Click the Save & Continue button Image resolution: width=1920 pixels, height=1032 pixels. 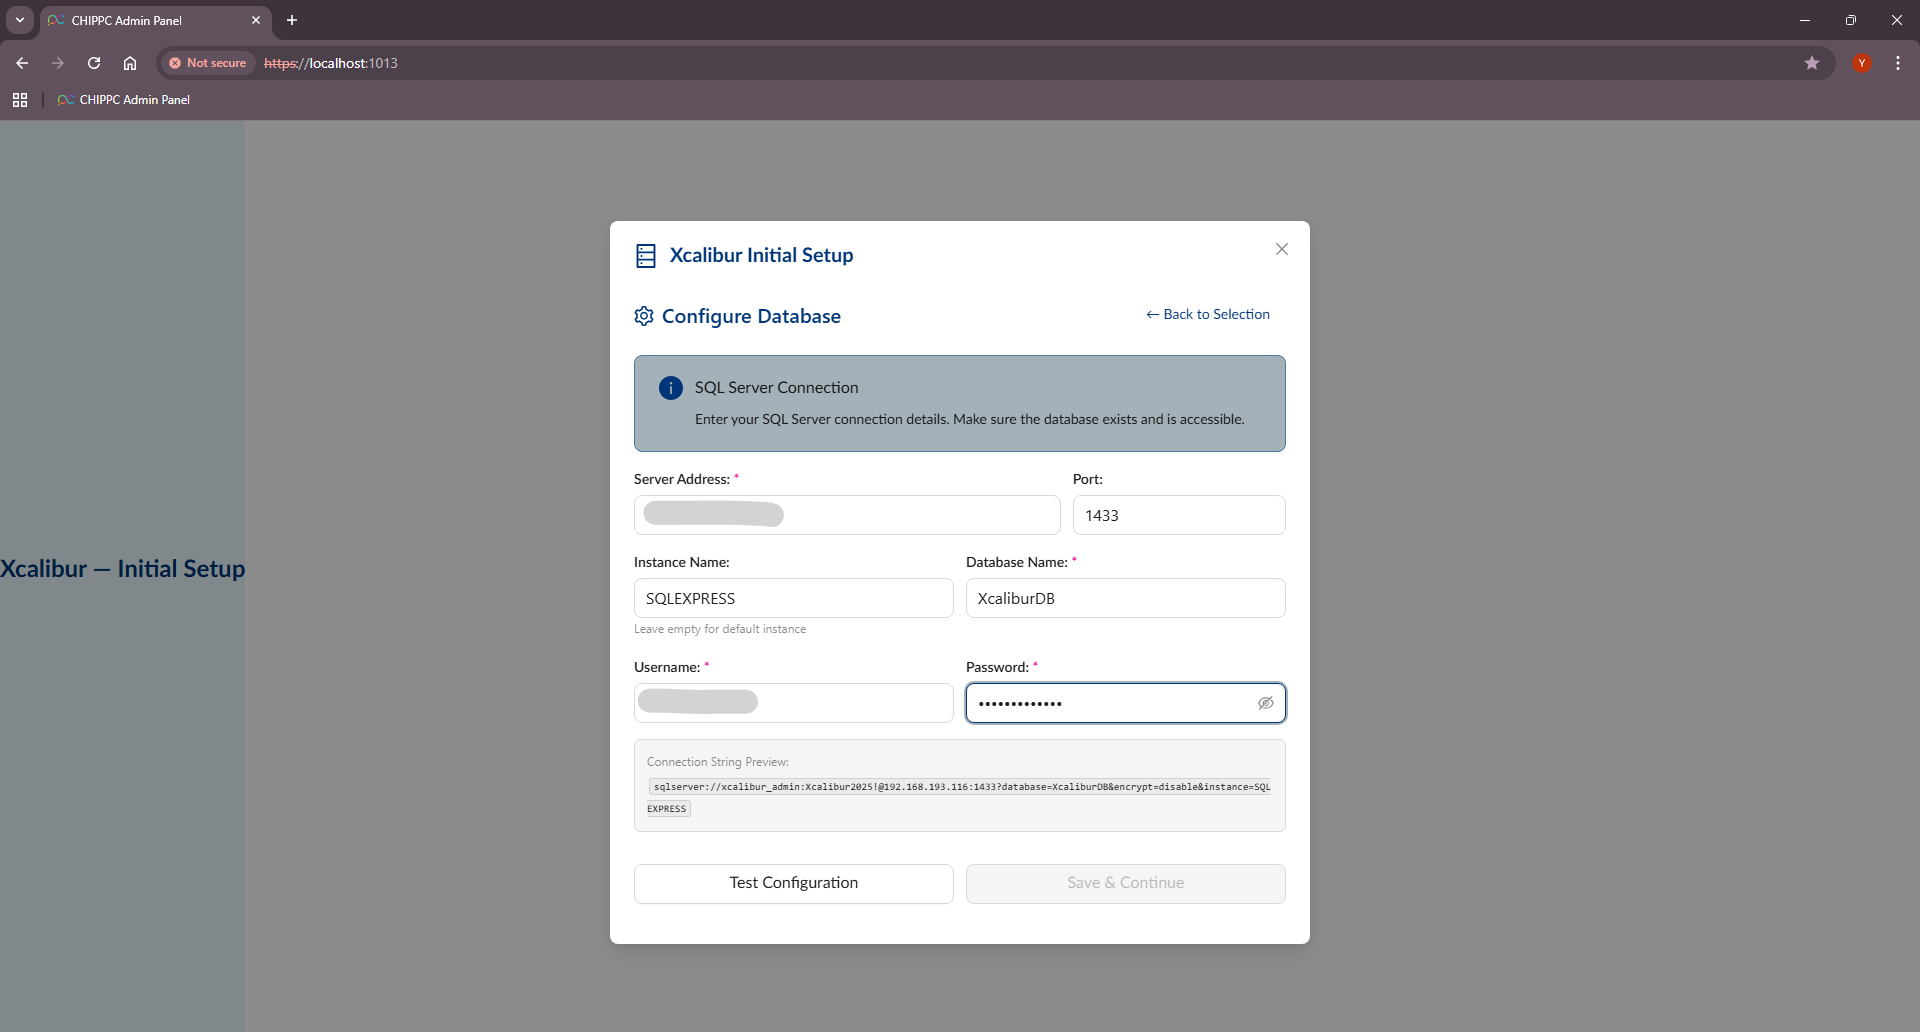(1125, 883)
